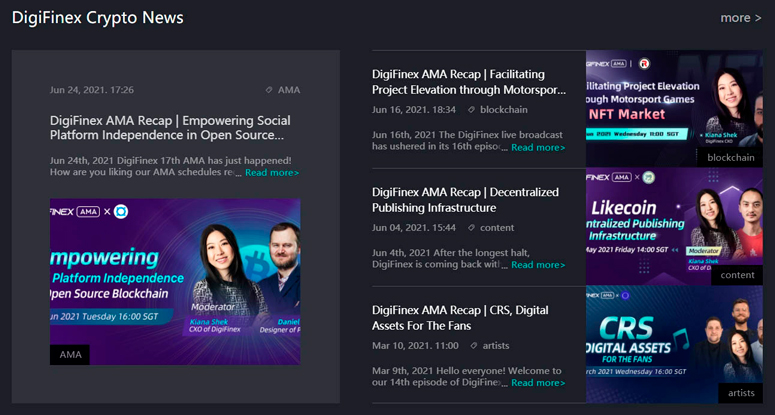The image size is (775, 415).
Task: Read more of the 14th episode article
Action: tap(538, 383)
